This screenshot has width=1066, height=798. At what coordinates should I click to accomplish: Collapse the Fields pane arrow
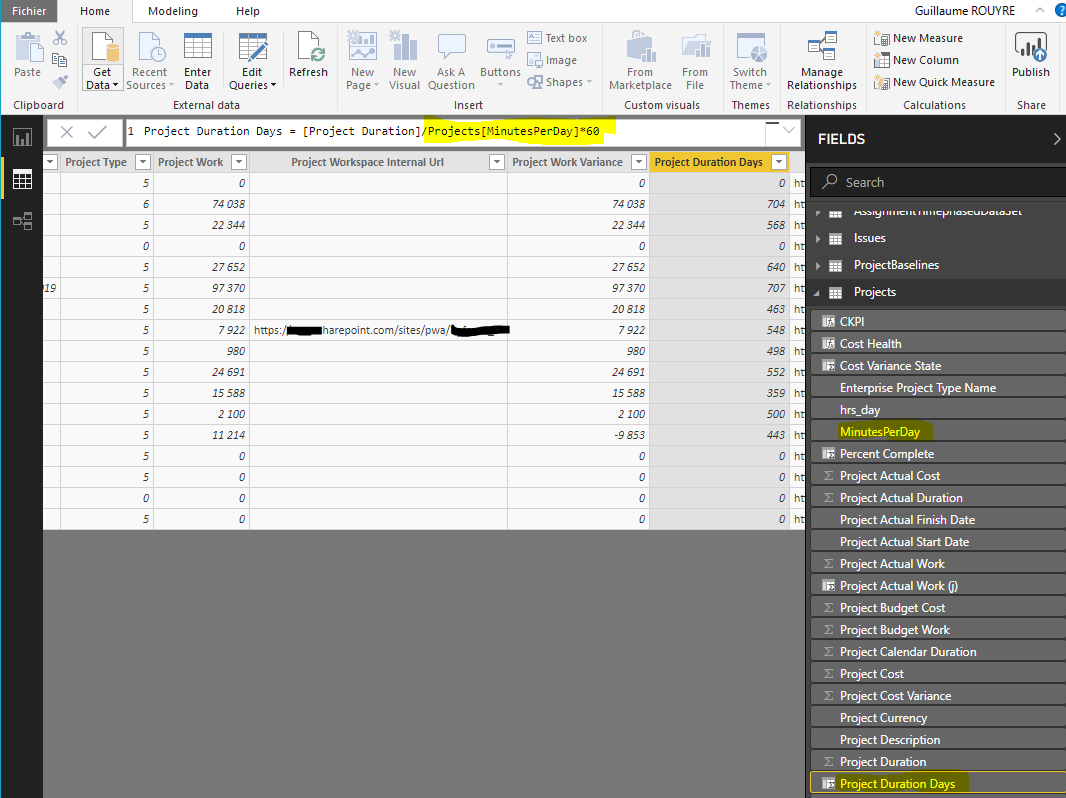(1056, 139)
